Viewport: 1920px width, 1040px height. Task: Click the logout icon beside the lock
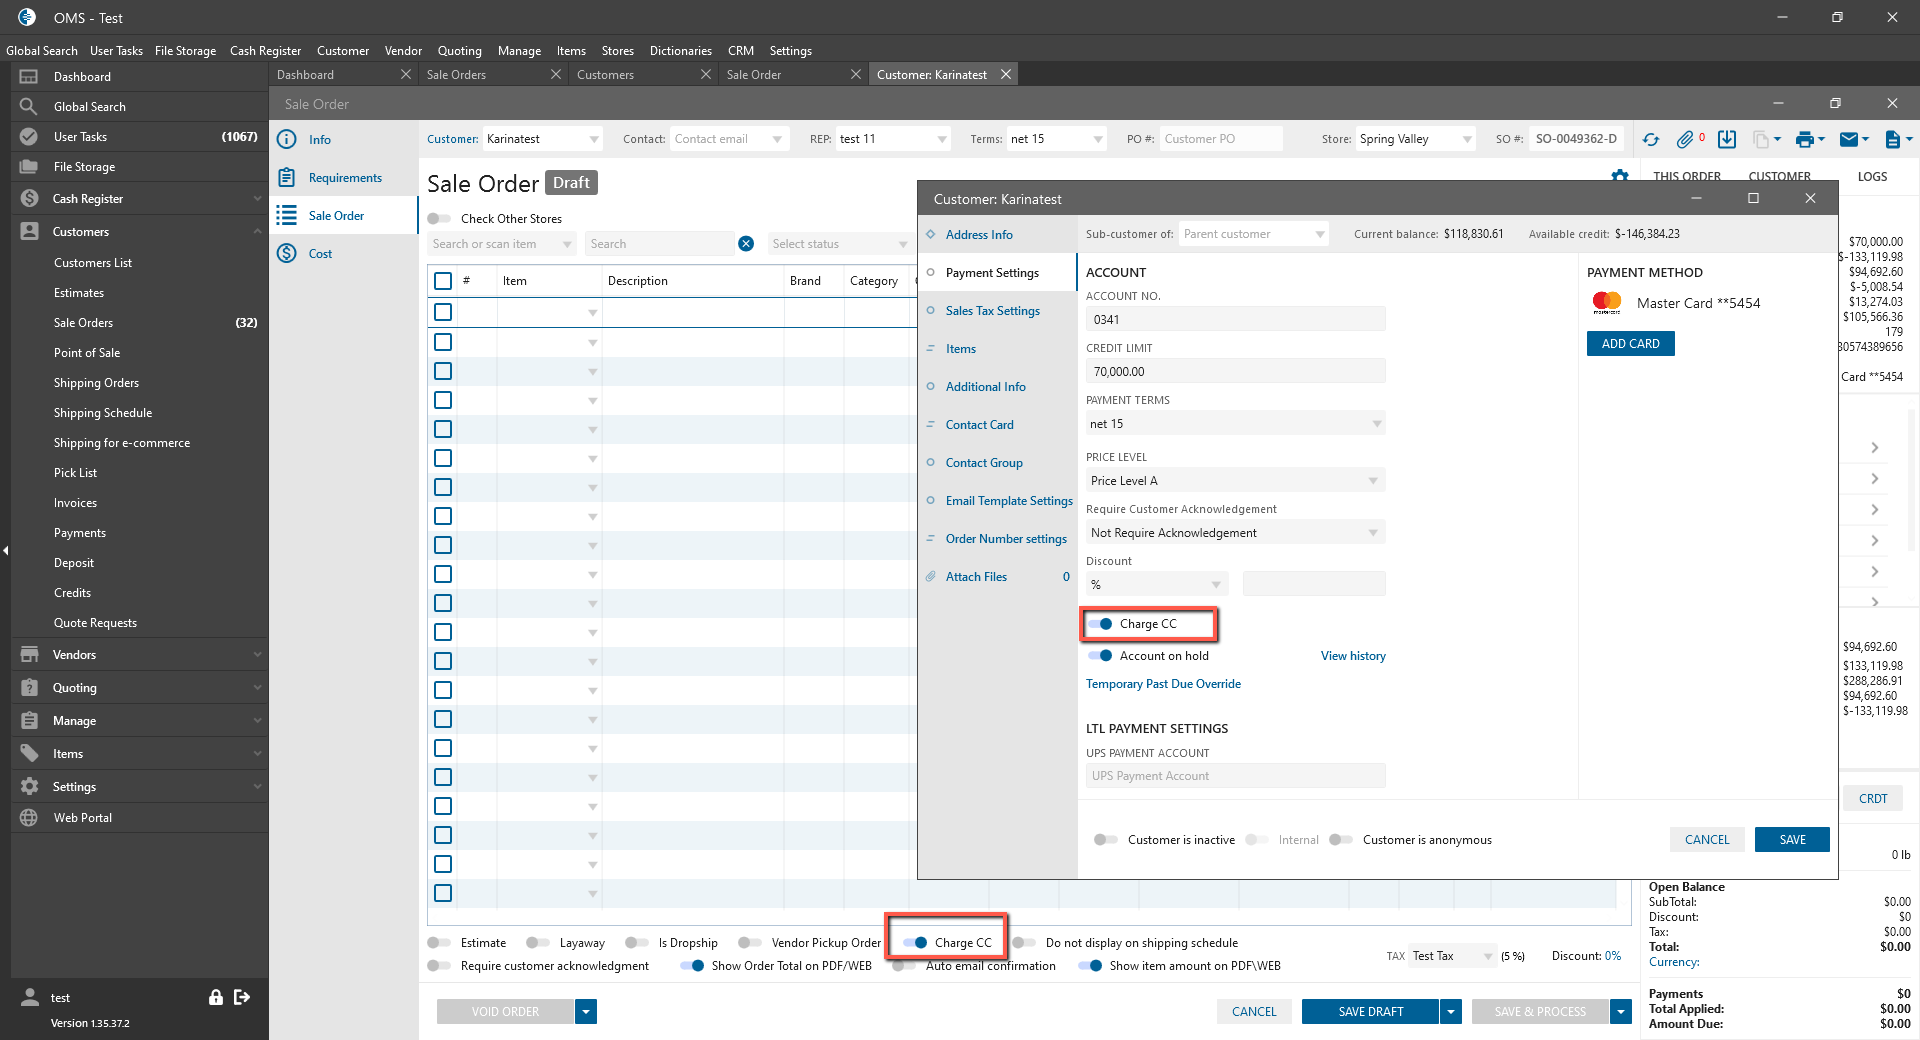pyautogui.click(x=242, y=997)
